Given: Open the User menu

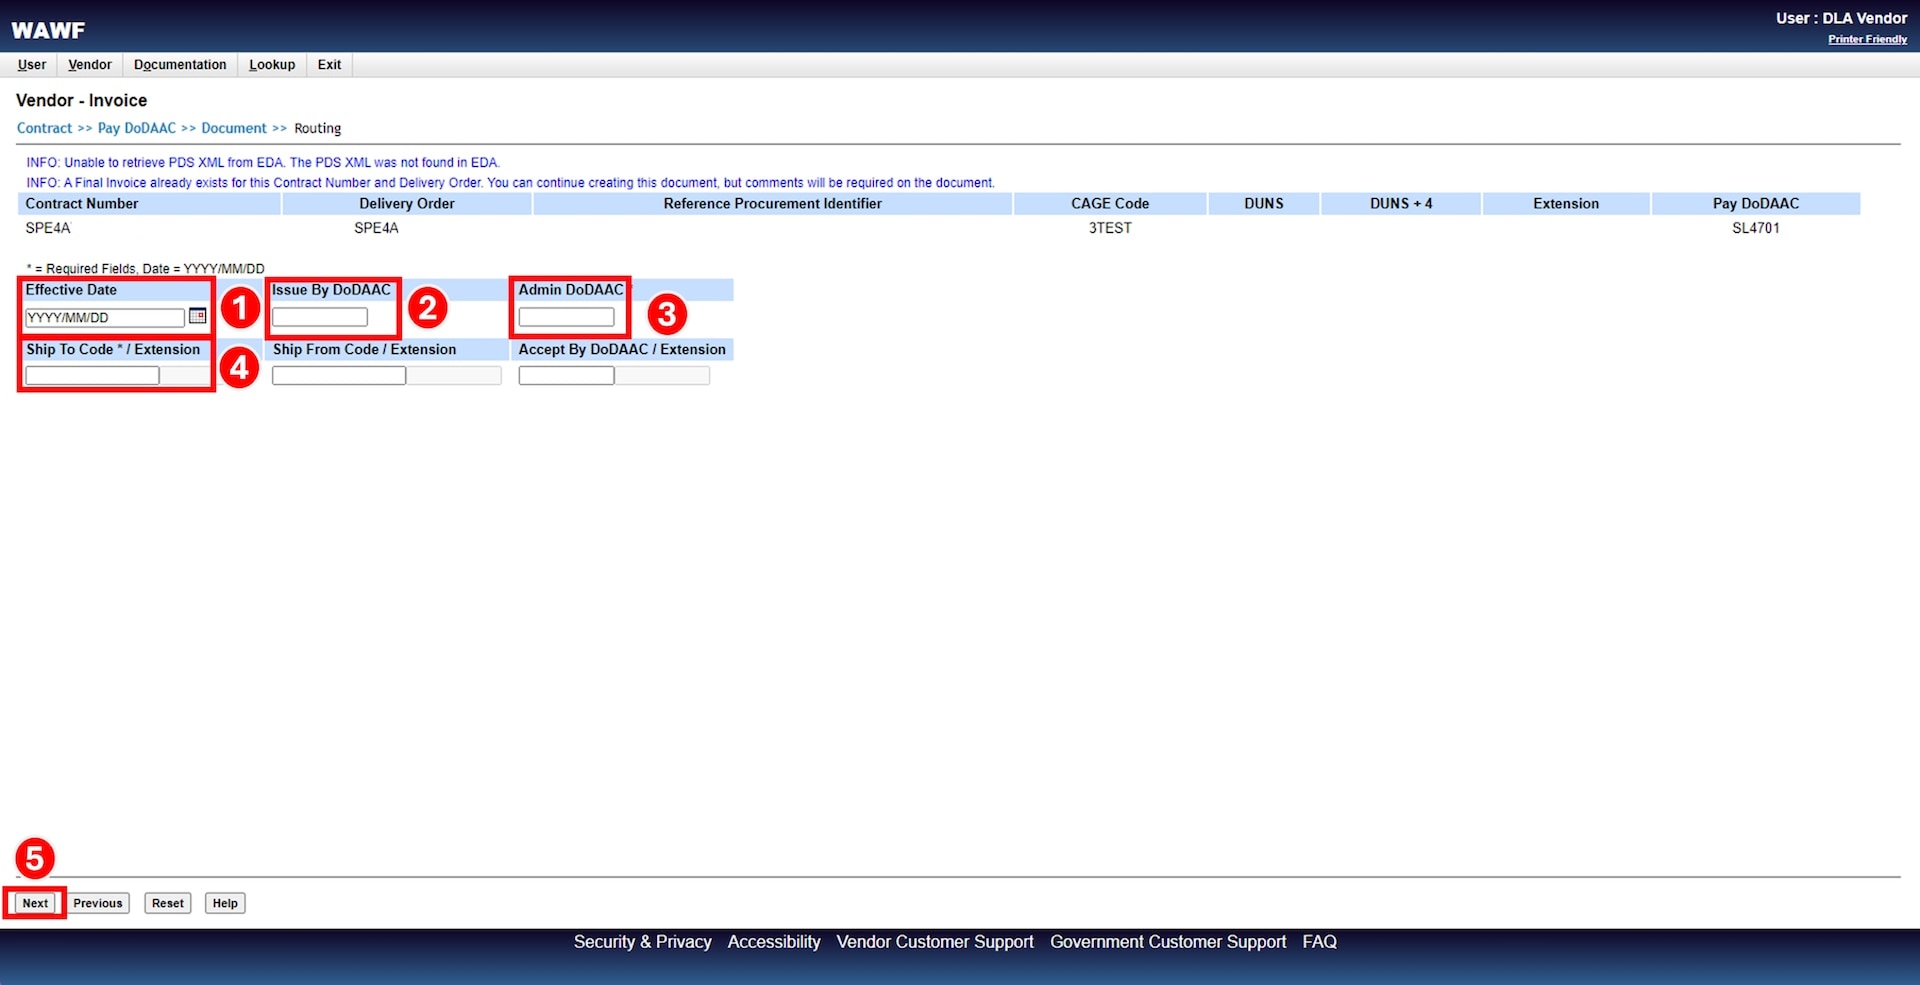Looking at the screenshot, I should 32,65.
